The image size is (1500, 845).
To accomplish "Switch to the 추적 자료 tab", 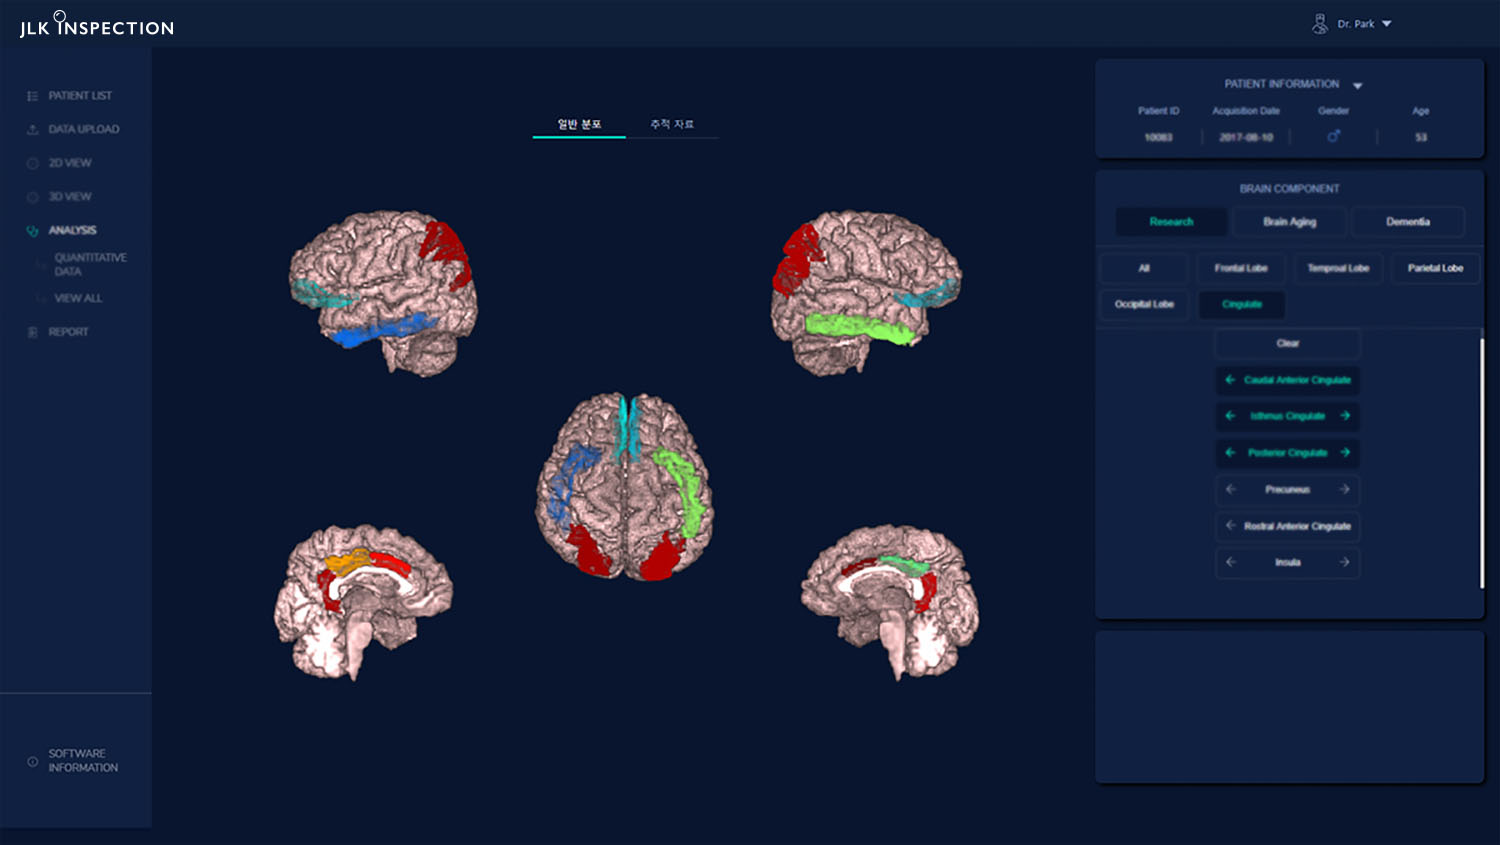I will click(x=672, y=125).
